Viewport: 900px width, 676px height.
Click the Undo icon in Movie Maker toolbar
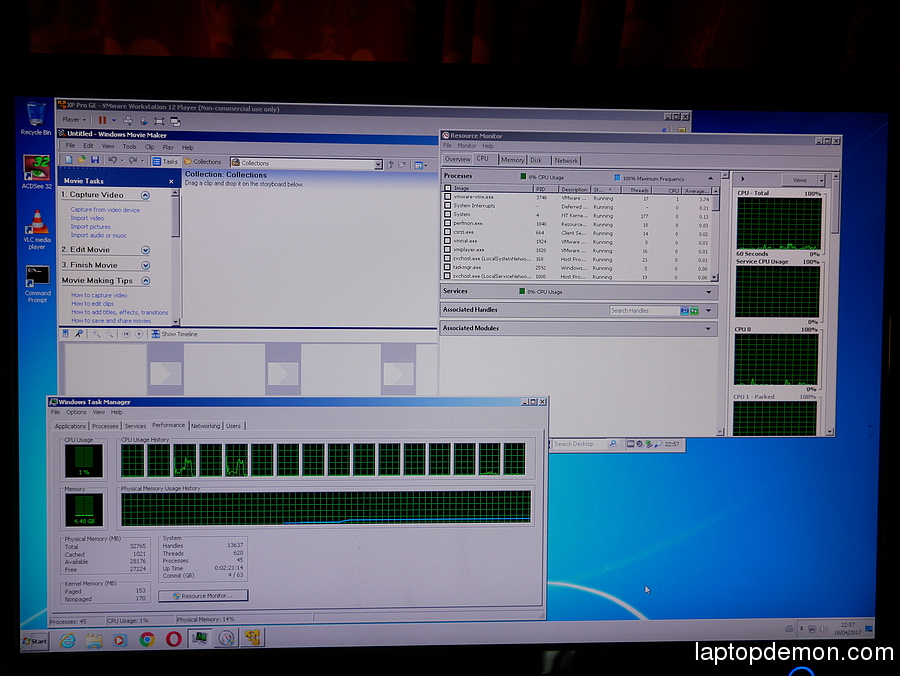point(111,160)
